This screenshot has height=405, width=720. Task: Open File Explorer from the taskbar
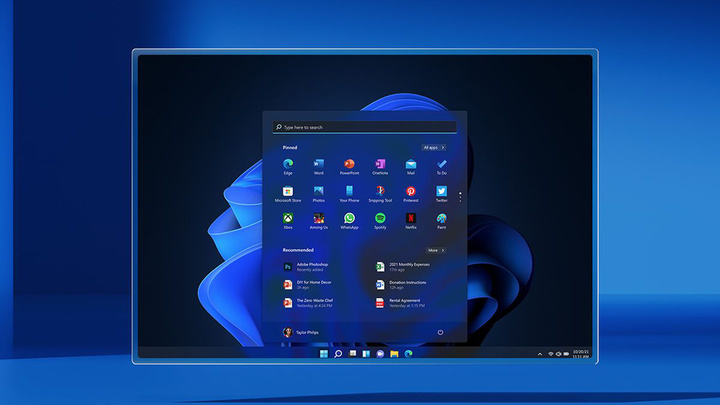[394, 354]
